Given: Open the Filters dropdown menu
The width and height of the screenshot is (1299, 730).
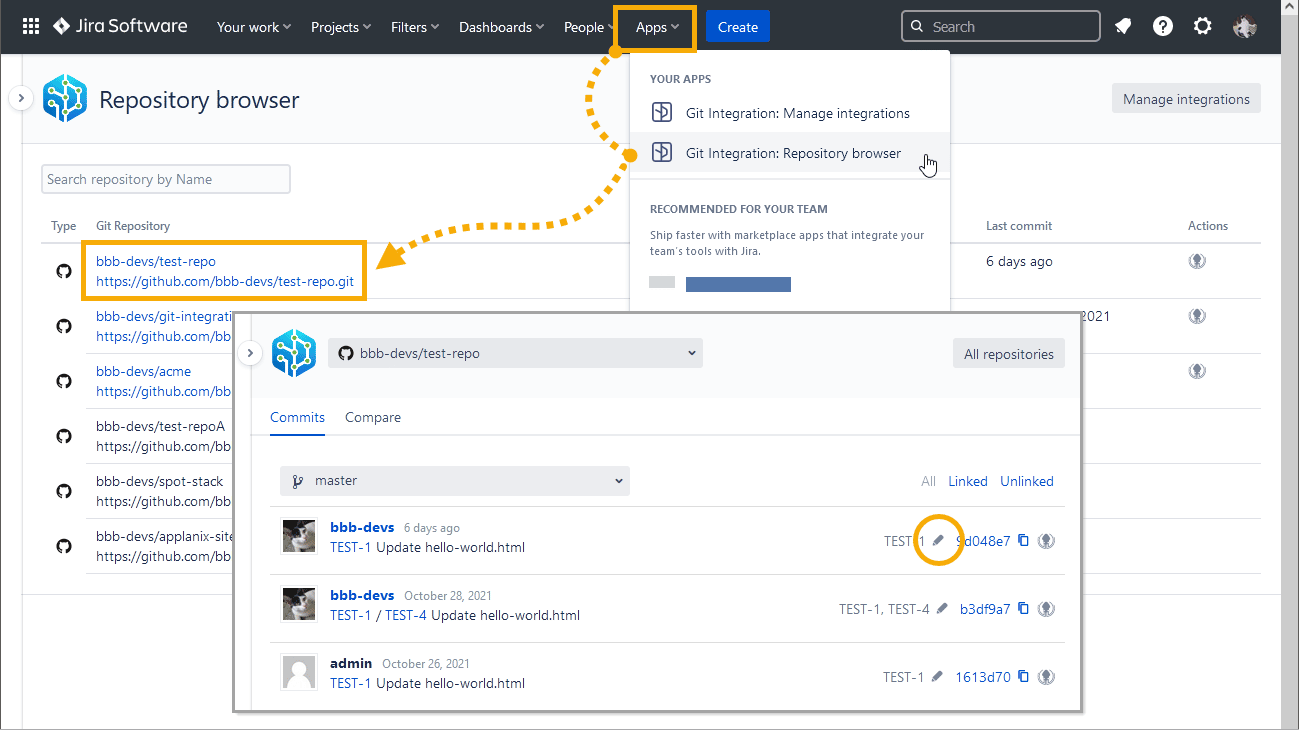Looking at the screenshot, I should 417,27.
